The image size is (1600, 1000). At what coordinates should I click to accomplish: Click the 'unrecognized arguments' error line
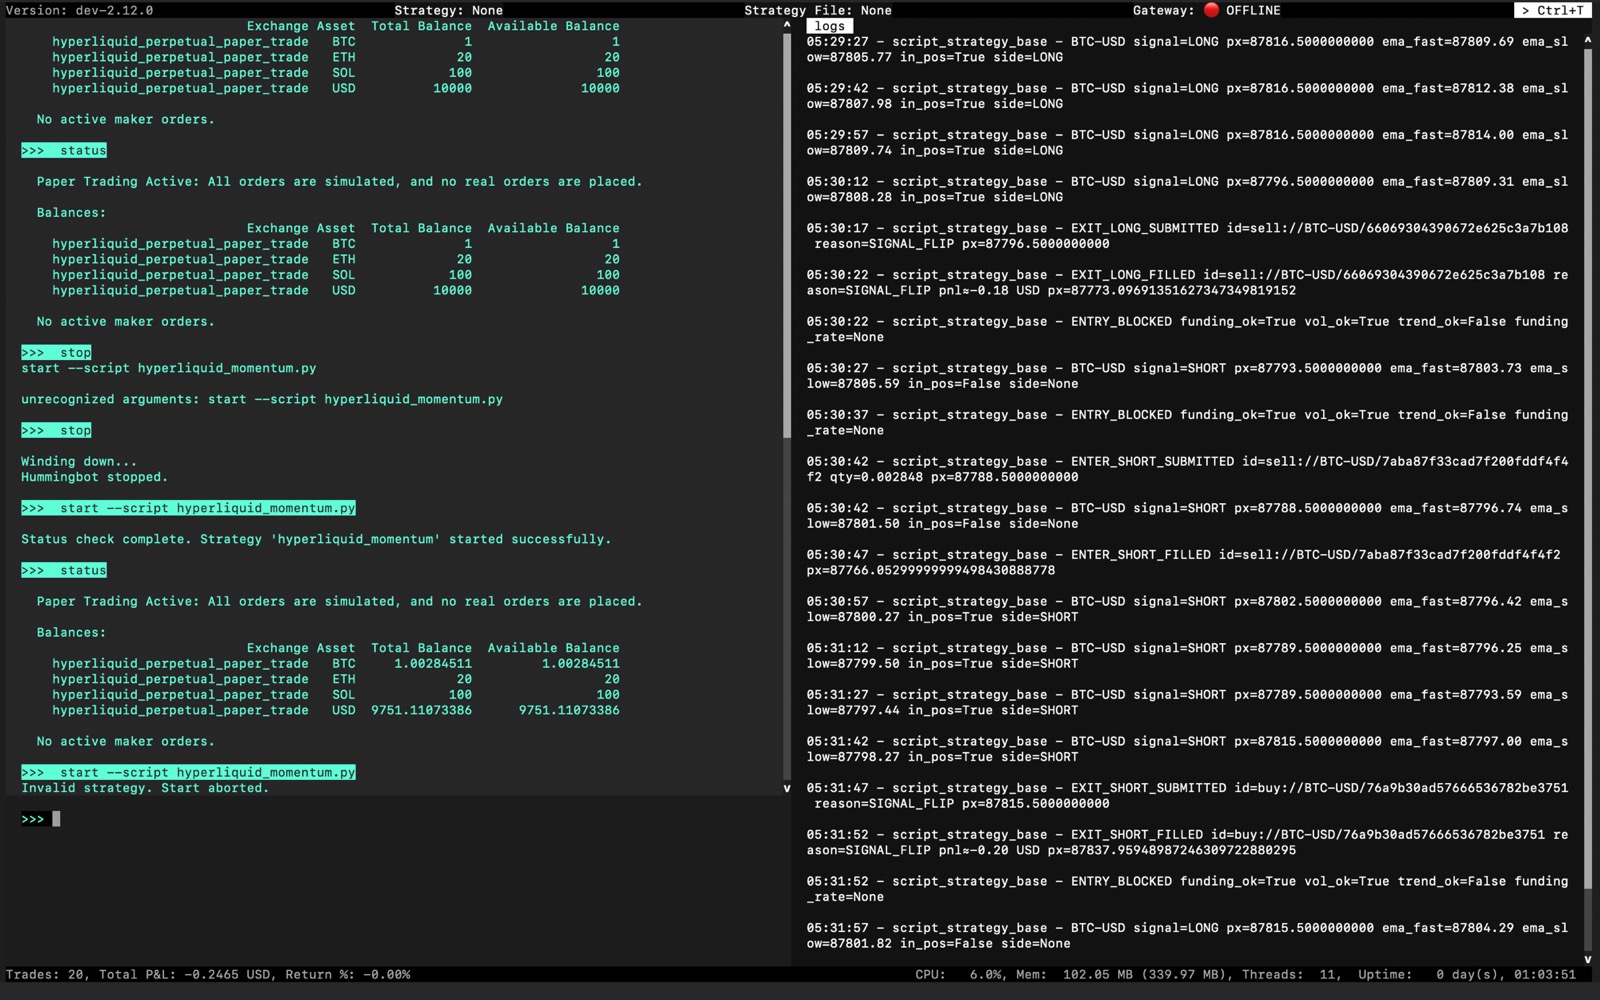click(262, 399)
